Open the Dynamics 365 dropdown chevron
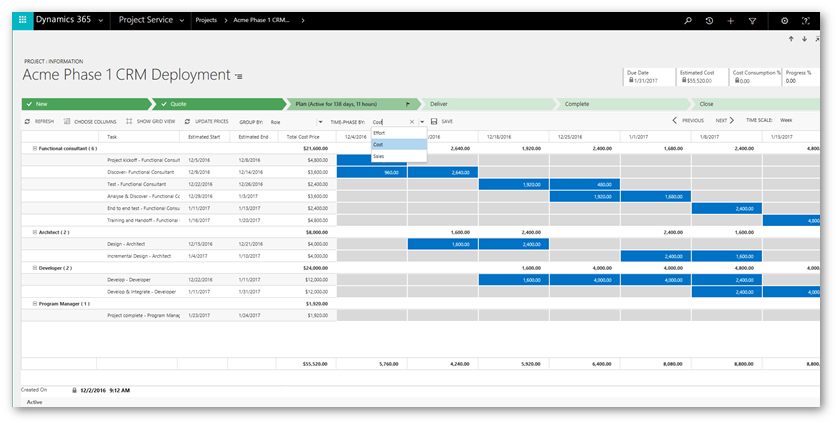Viewport: 838px width, 425px height. pyautogui.click(x=100, y=21)
